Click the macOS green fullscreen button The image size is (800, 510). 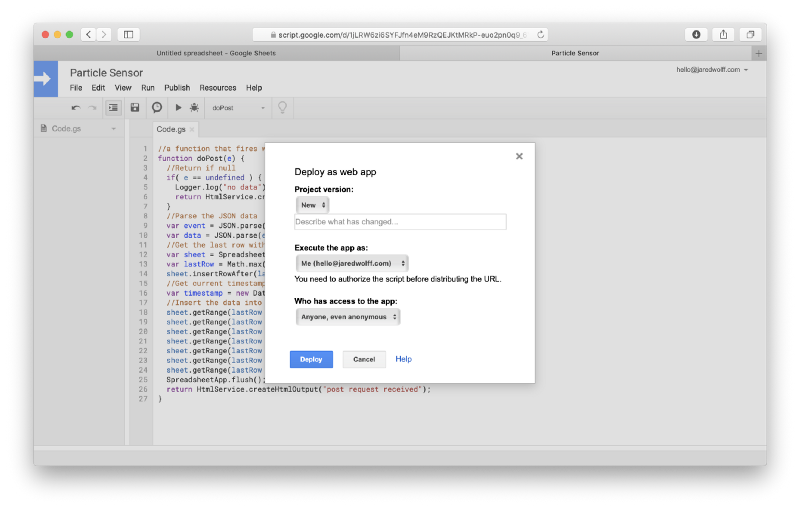point(69,34)
